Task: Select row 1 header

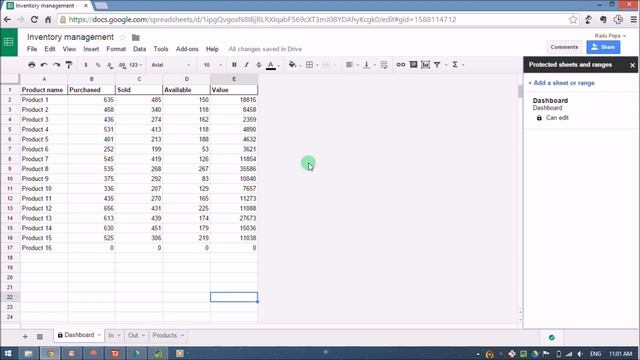Action: click(x=10, y=90)
